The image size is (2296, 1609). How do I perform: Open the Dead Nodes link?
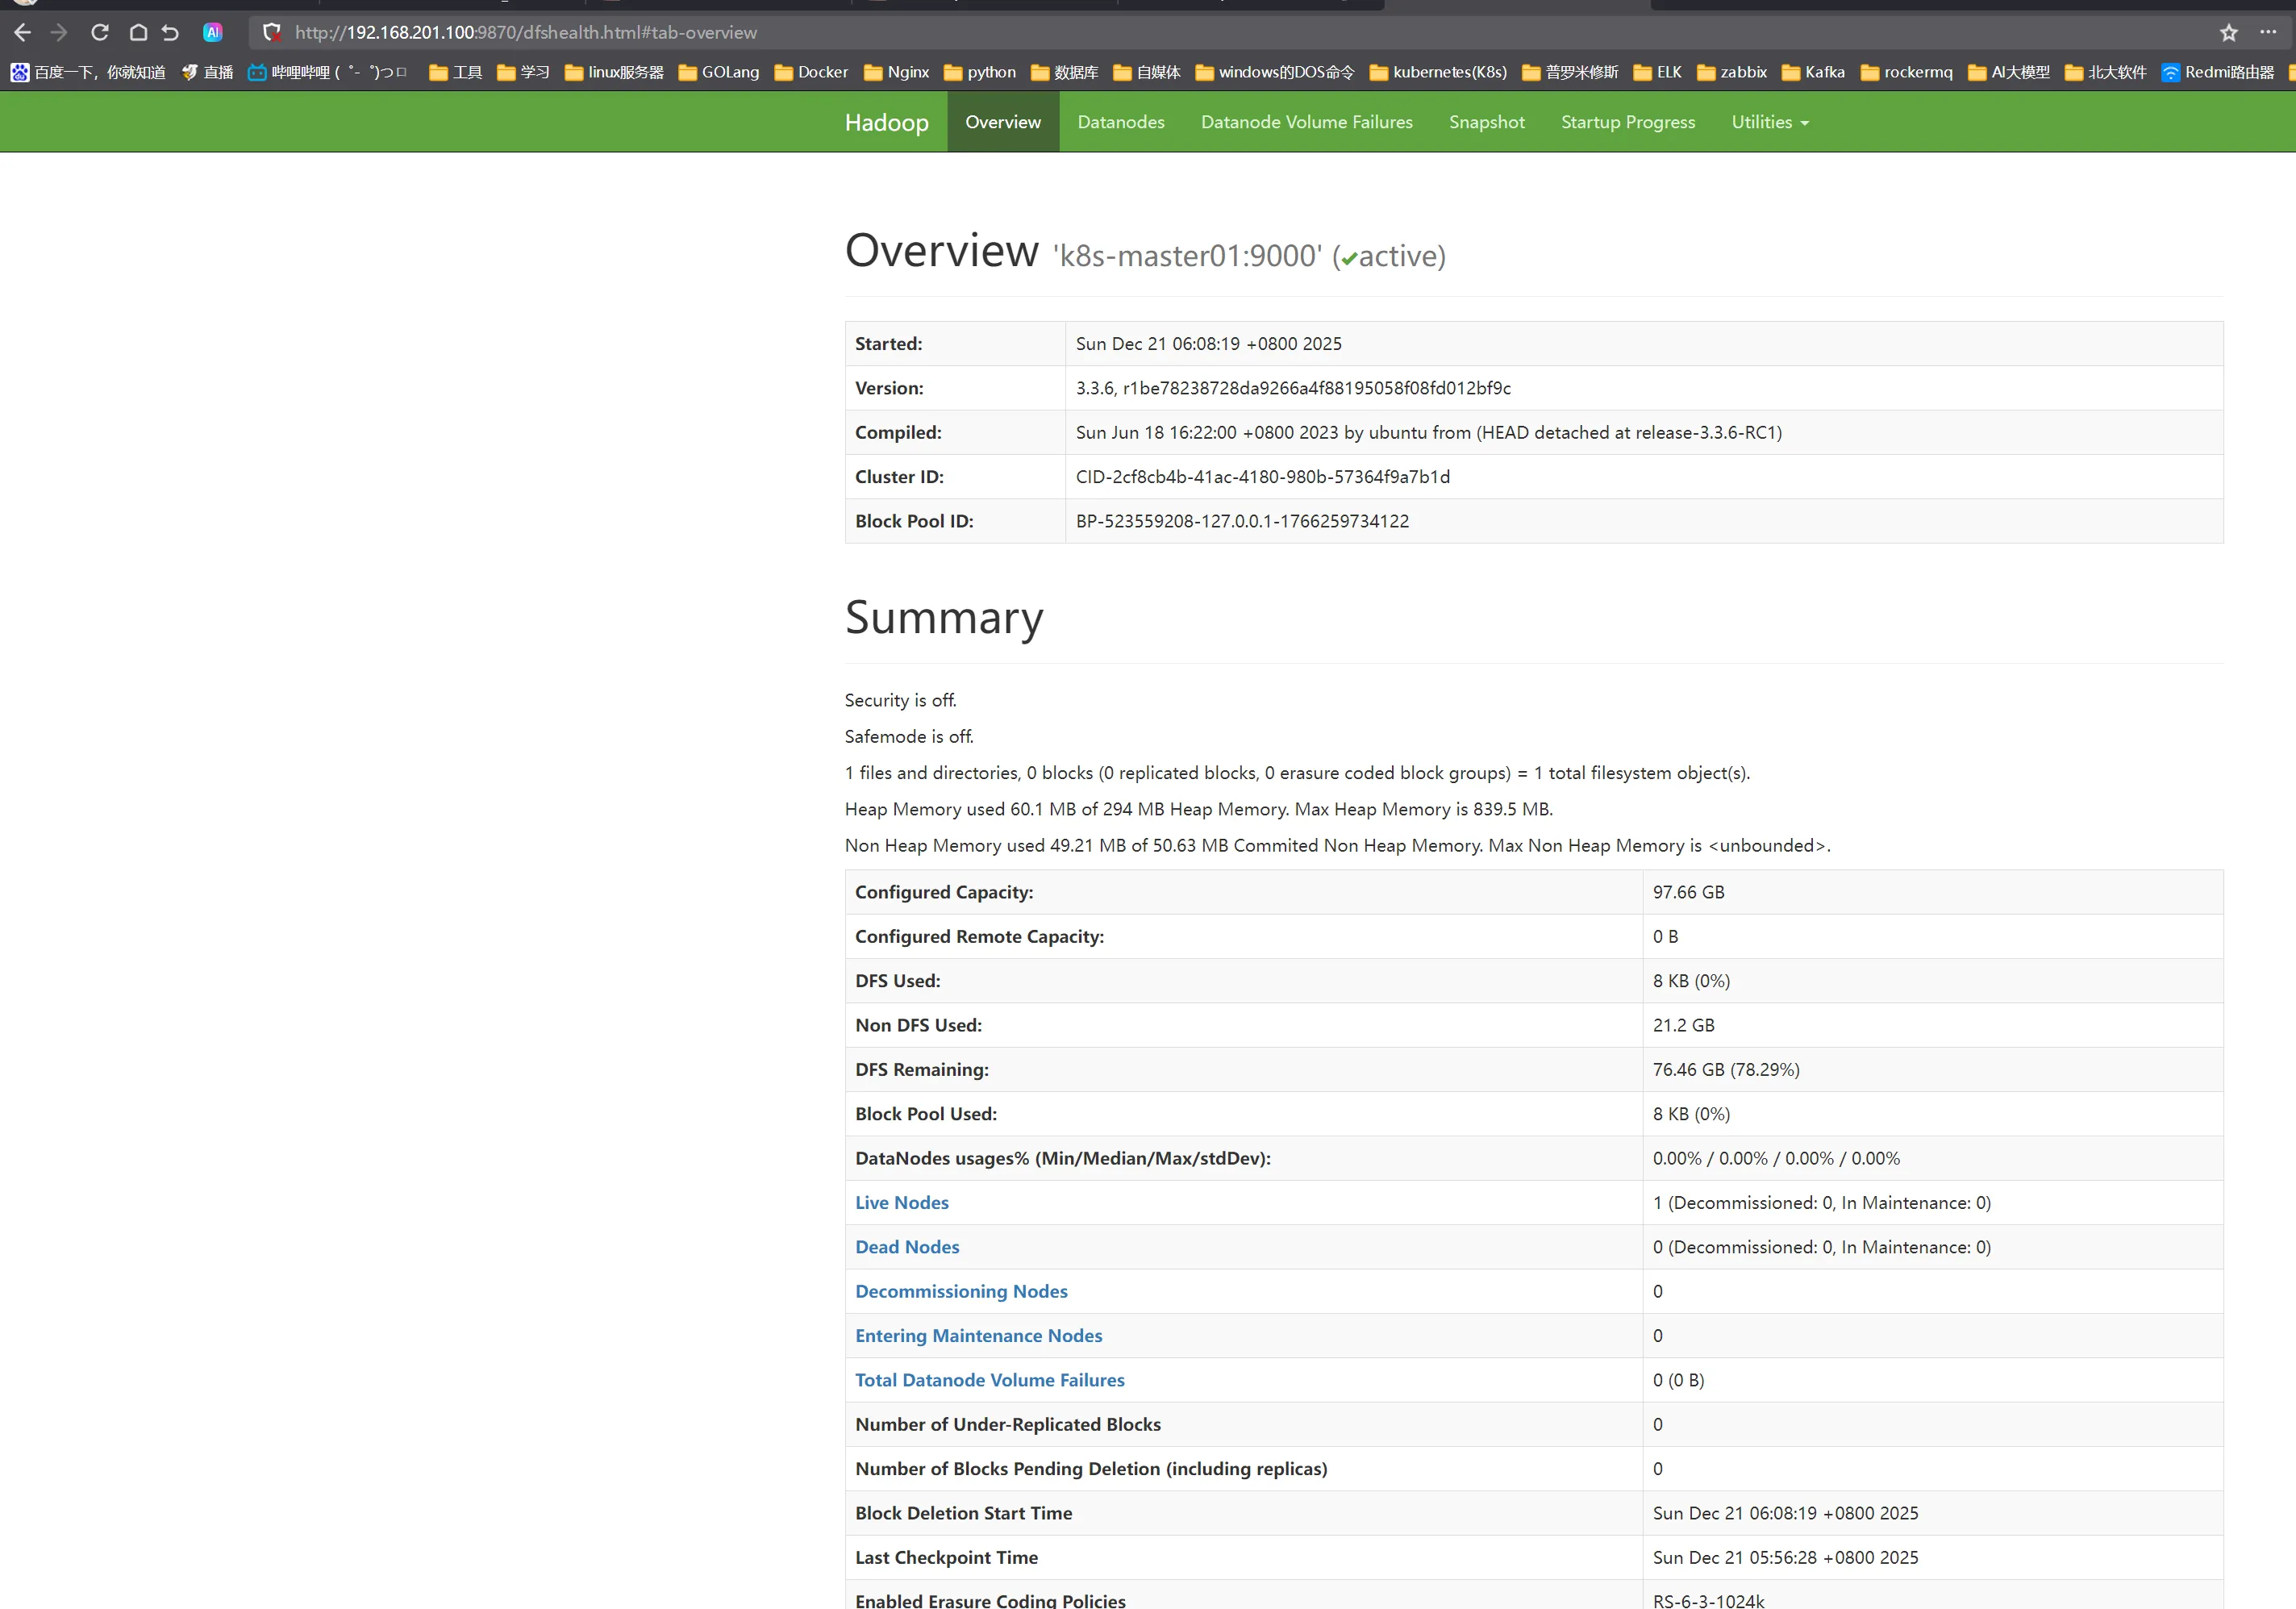pos(906,1247)
